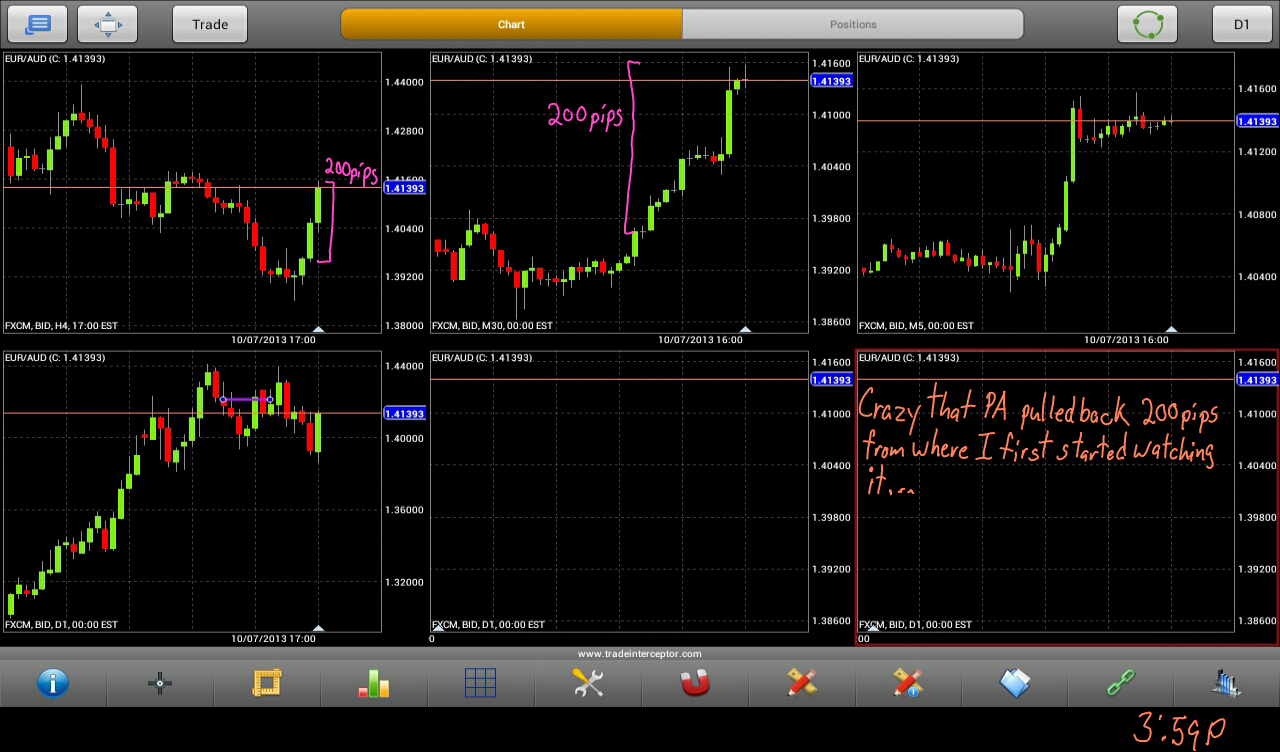Viewport: 1280px width, 752px height.
Task: Select the yellow measuring ruler tool
Action: click(x=267, y=683)
